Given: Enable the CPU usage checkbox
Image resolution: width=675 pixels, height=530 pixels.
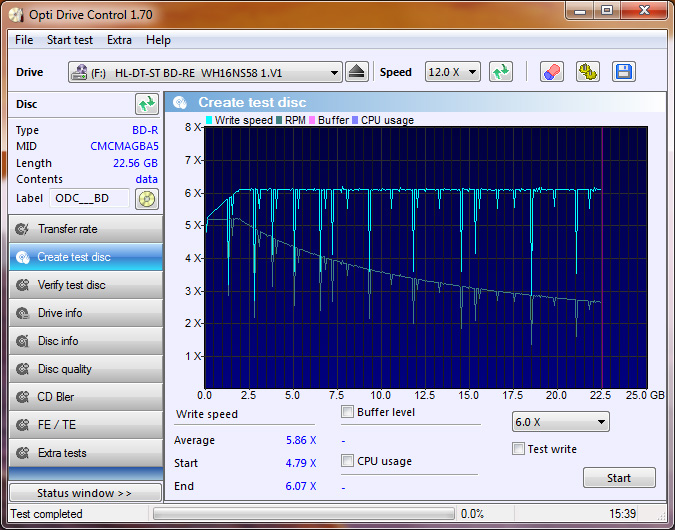Looking at the screenshot, I should [x=348, y=461].
